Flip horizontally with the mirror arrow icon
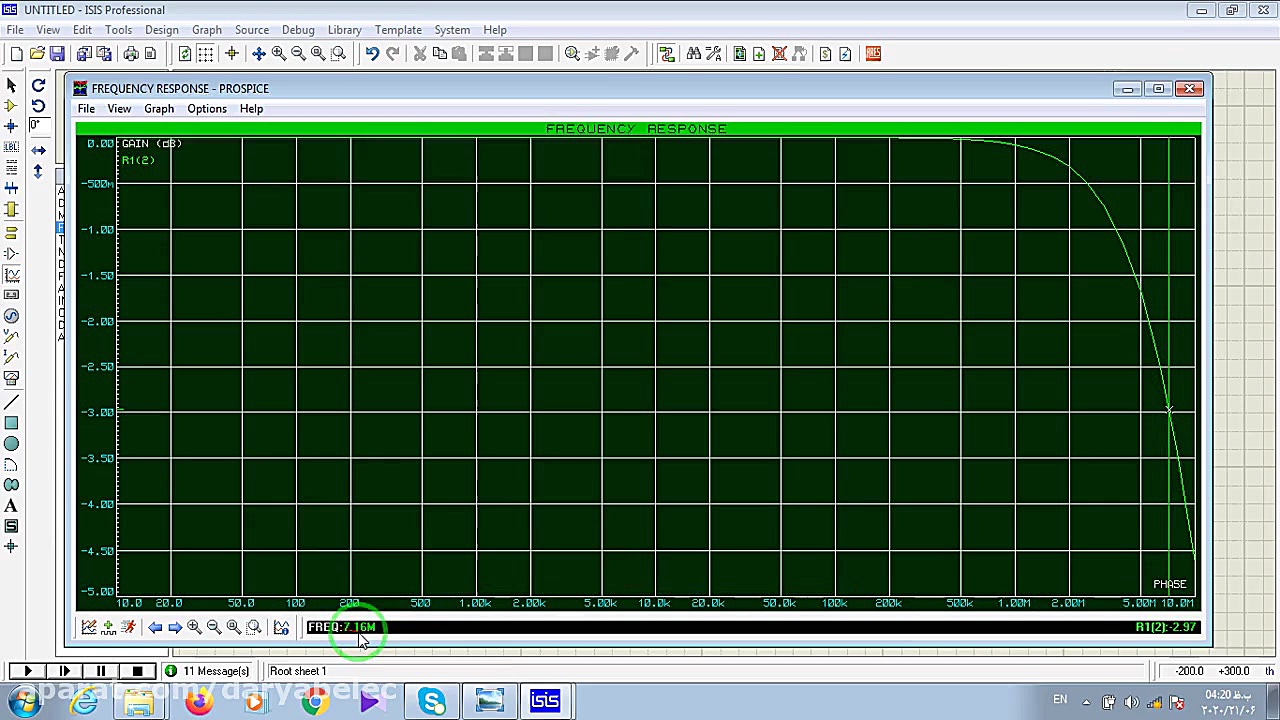 click(x=38, y=150)
